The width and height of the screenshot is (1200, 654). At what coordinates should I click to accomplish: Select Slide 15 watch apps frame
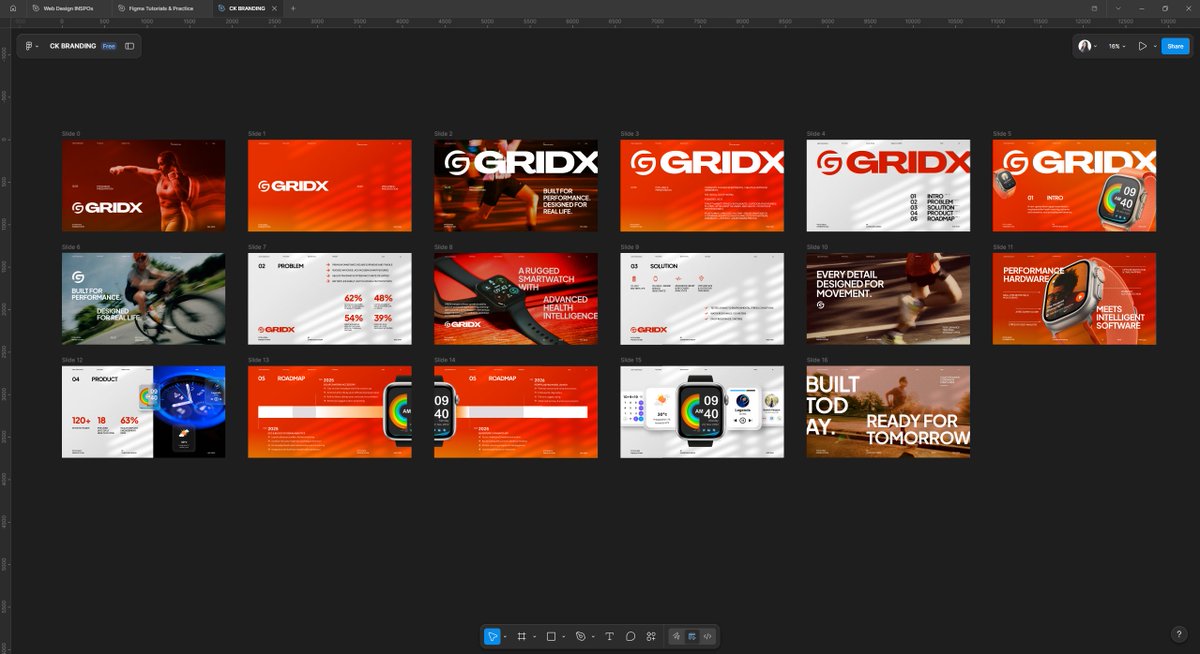702,412
